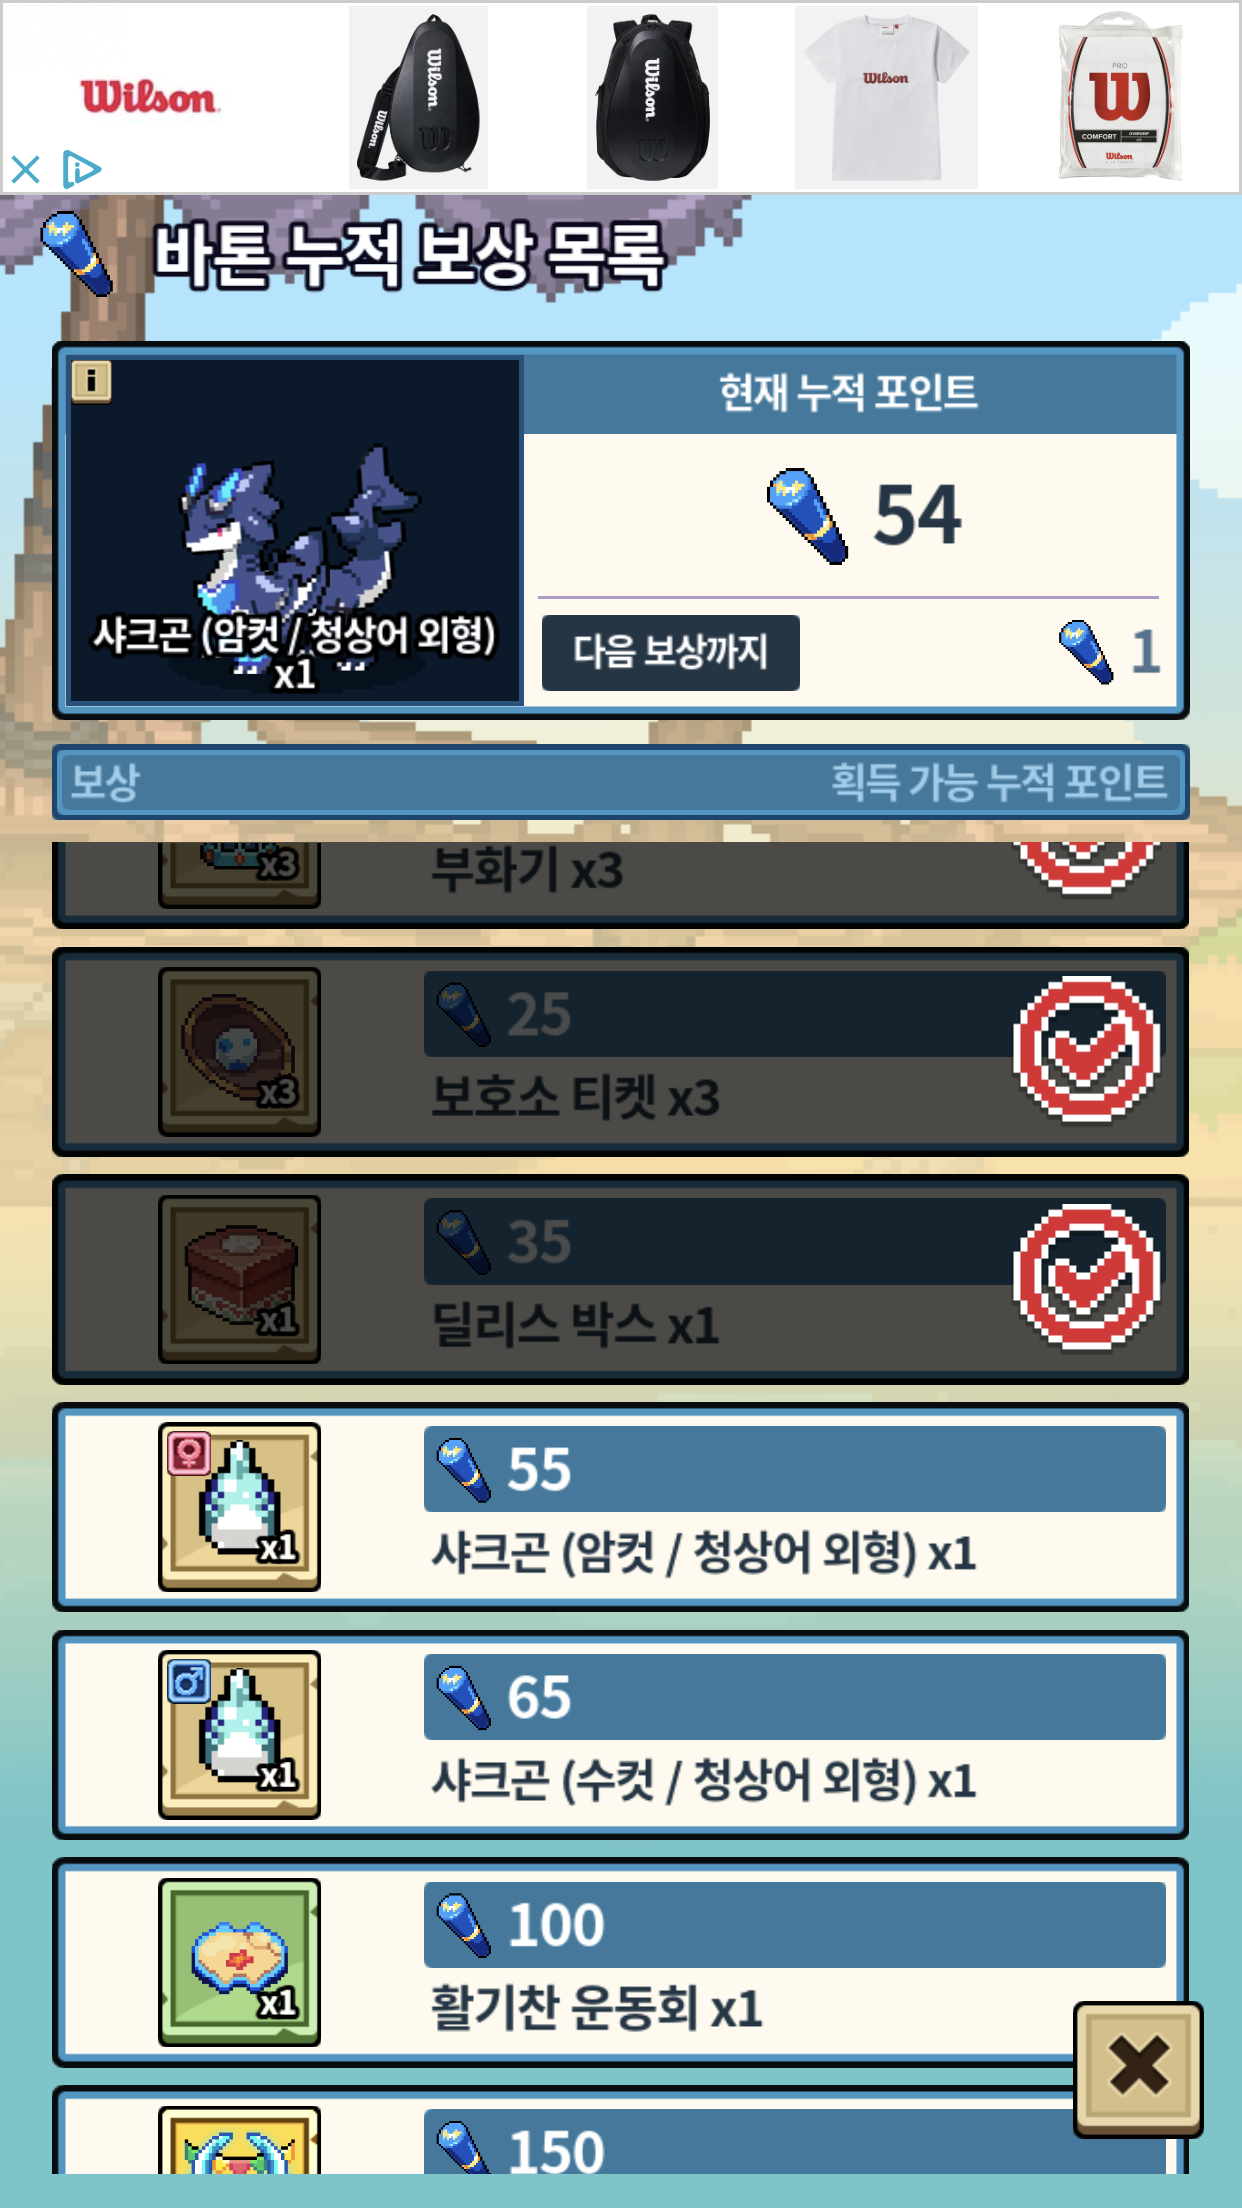The width and height of the screenshot is (1242, 2208).
Task: Click the claimed checkmark for 35 points reward
Action: pos(1086,1278)
